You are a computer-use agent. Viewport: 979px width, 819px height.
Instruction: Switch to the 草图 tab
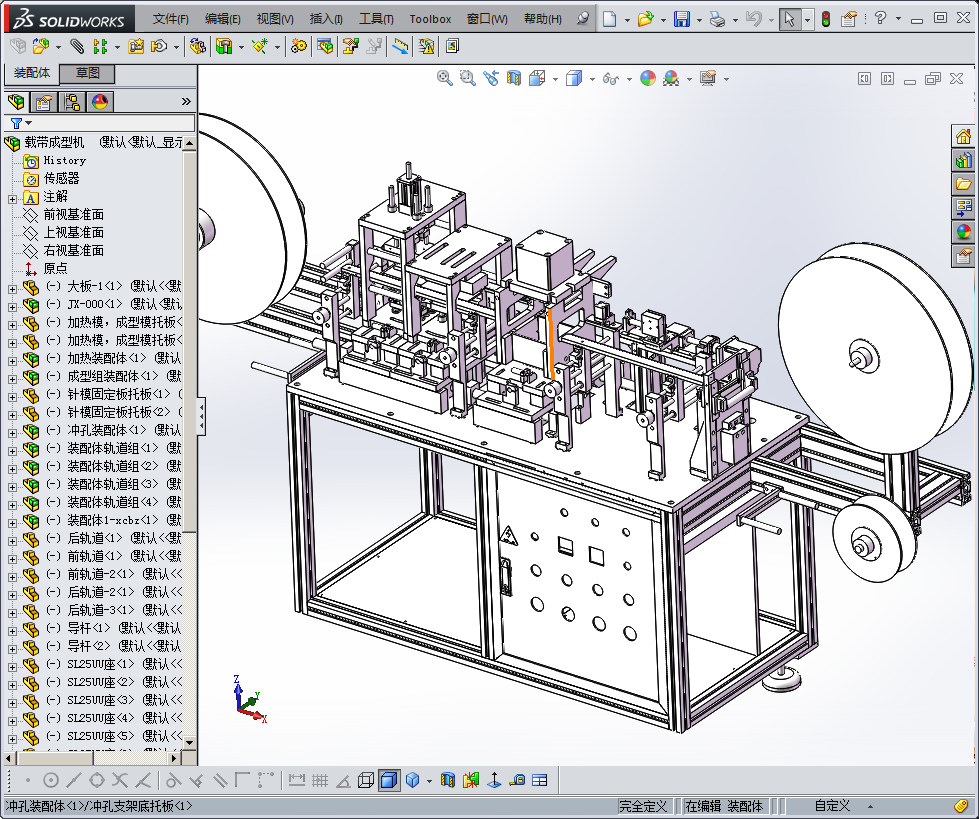tap(88, 74)
